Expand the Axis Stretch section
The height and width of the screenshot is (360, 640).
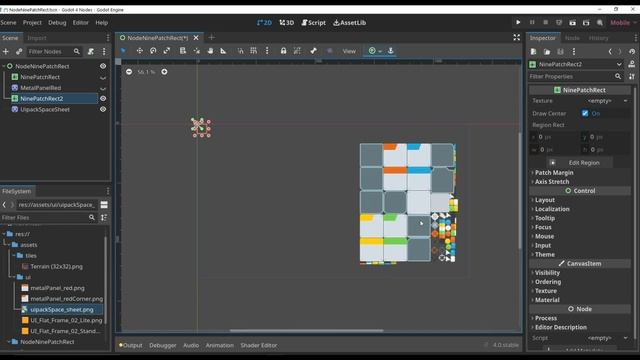pos(552,182)
